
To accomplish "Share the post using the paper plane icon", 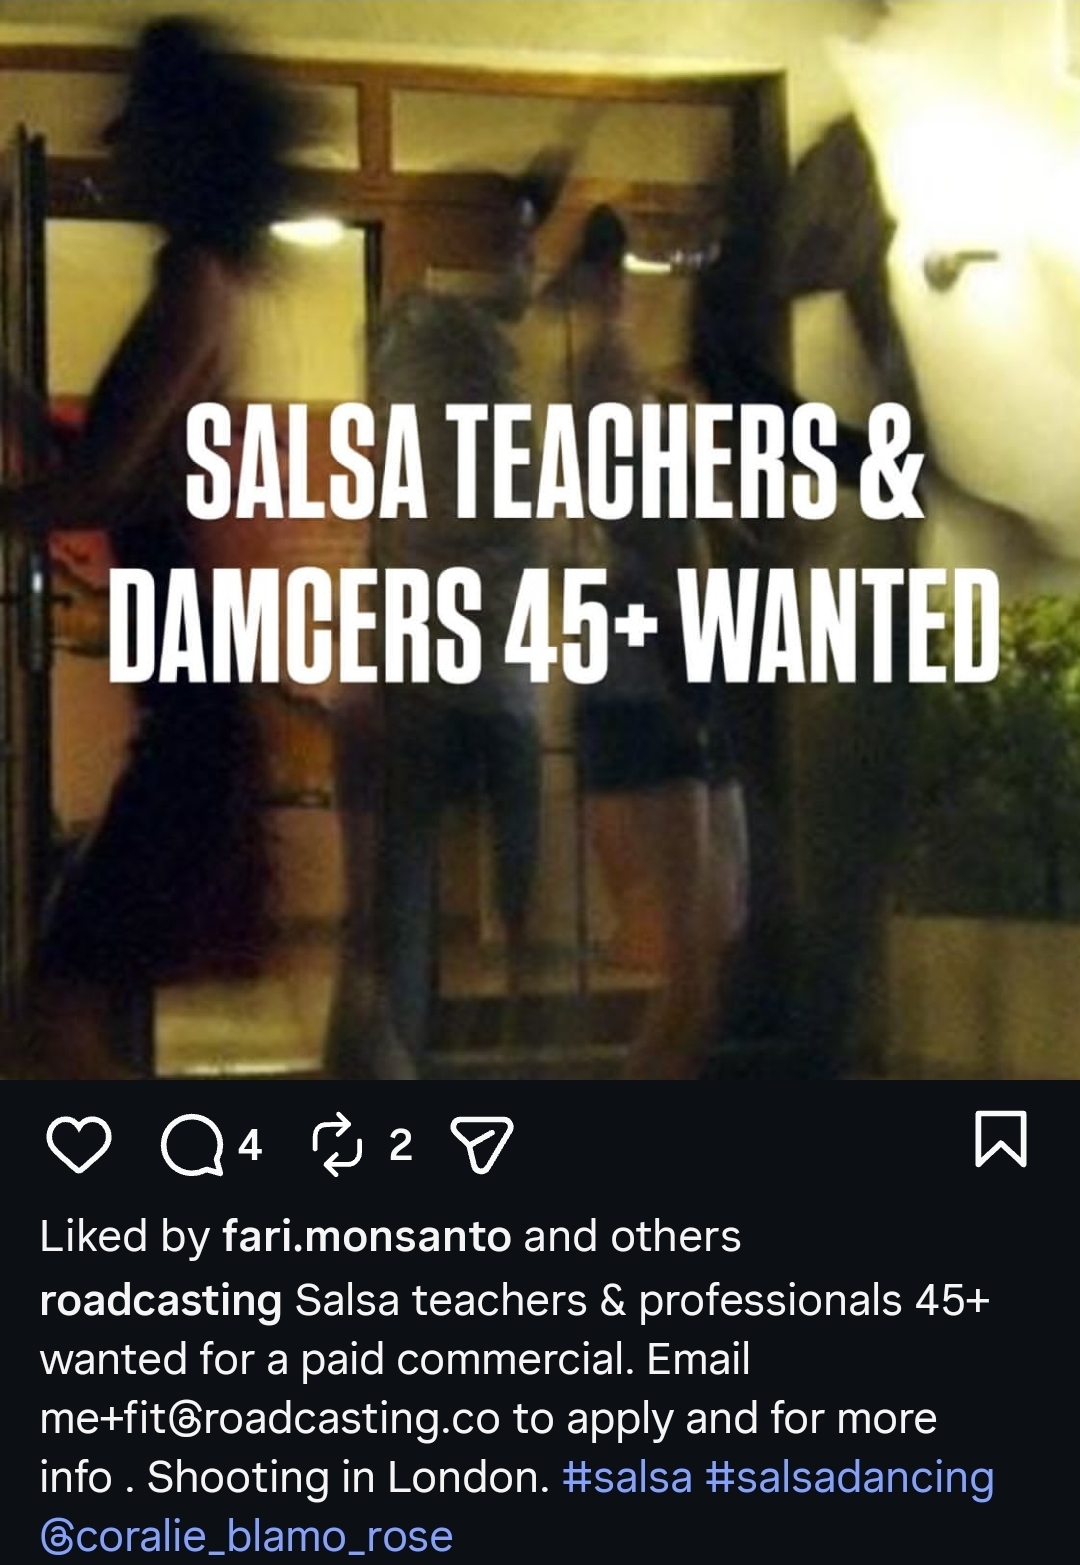I will click(482, 1144).
